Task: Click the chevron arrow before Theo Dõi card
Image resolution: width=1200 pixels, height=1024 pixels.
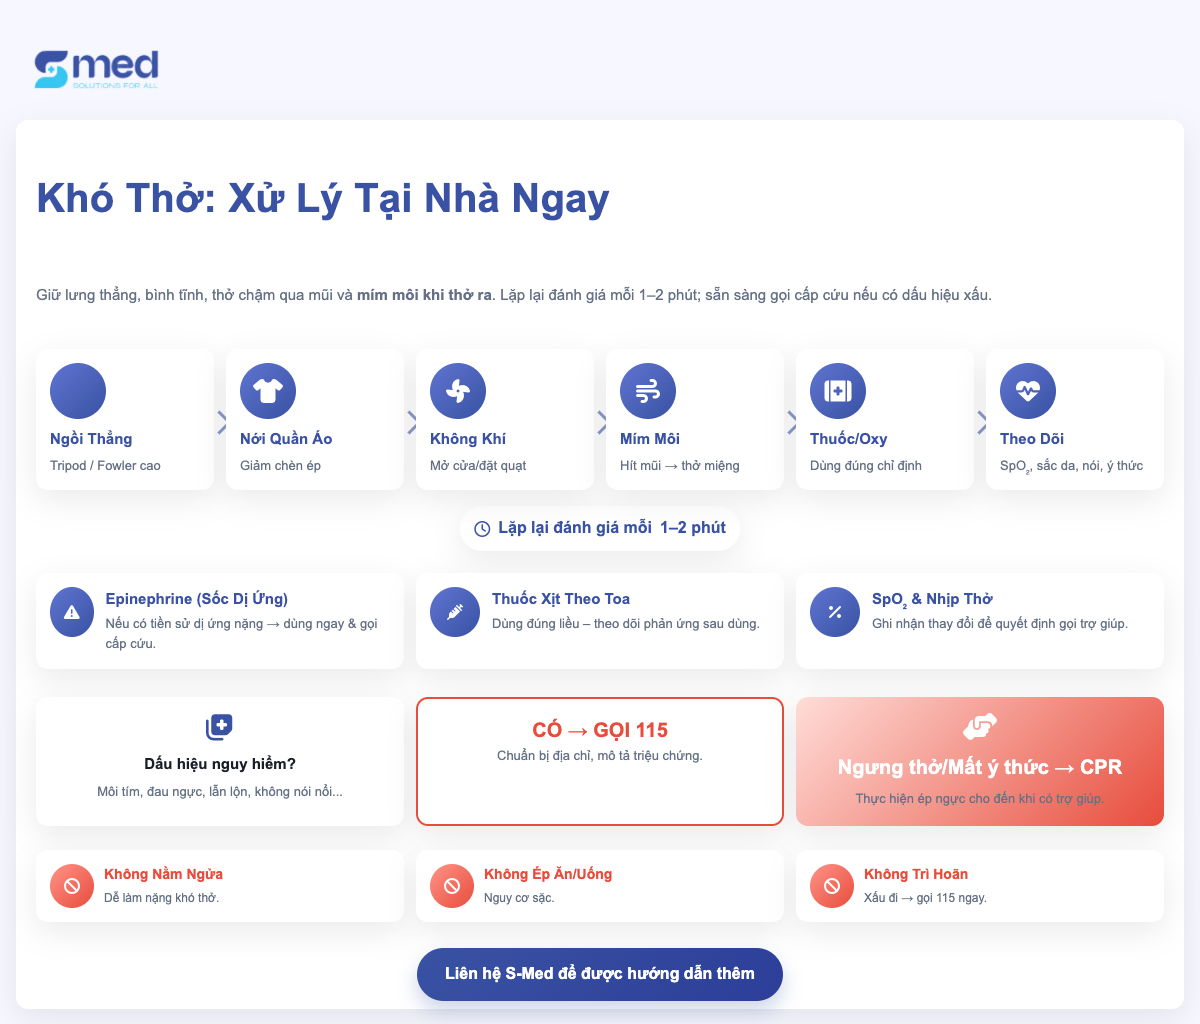Action: [981, 423]
